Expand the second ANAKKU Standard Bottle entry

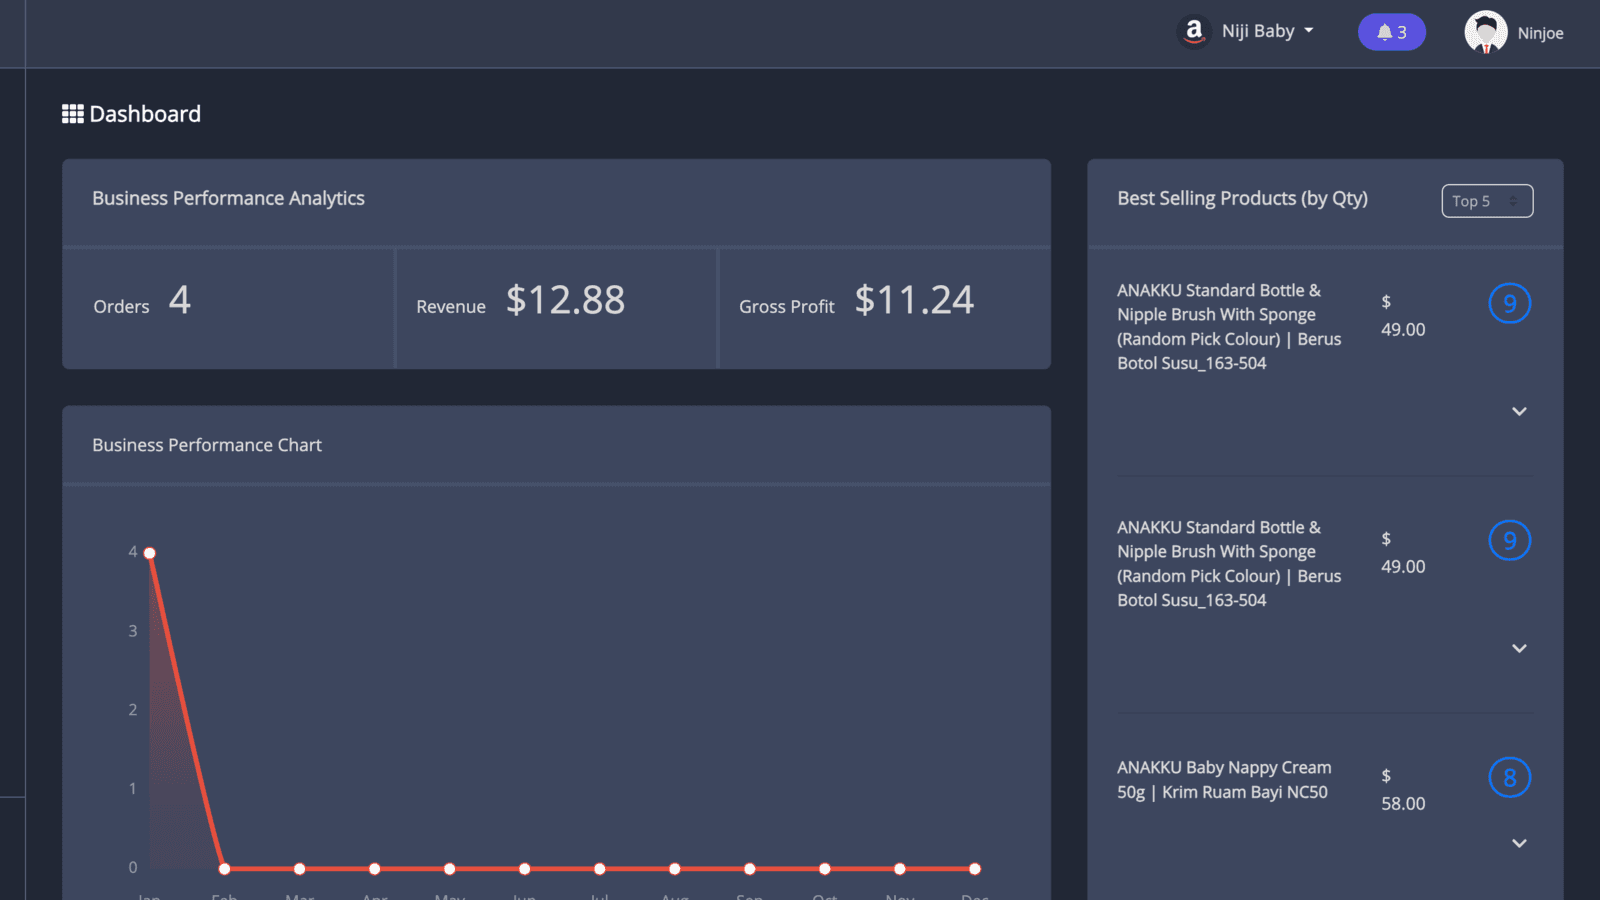coord(1519,648)
